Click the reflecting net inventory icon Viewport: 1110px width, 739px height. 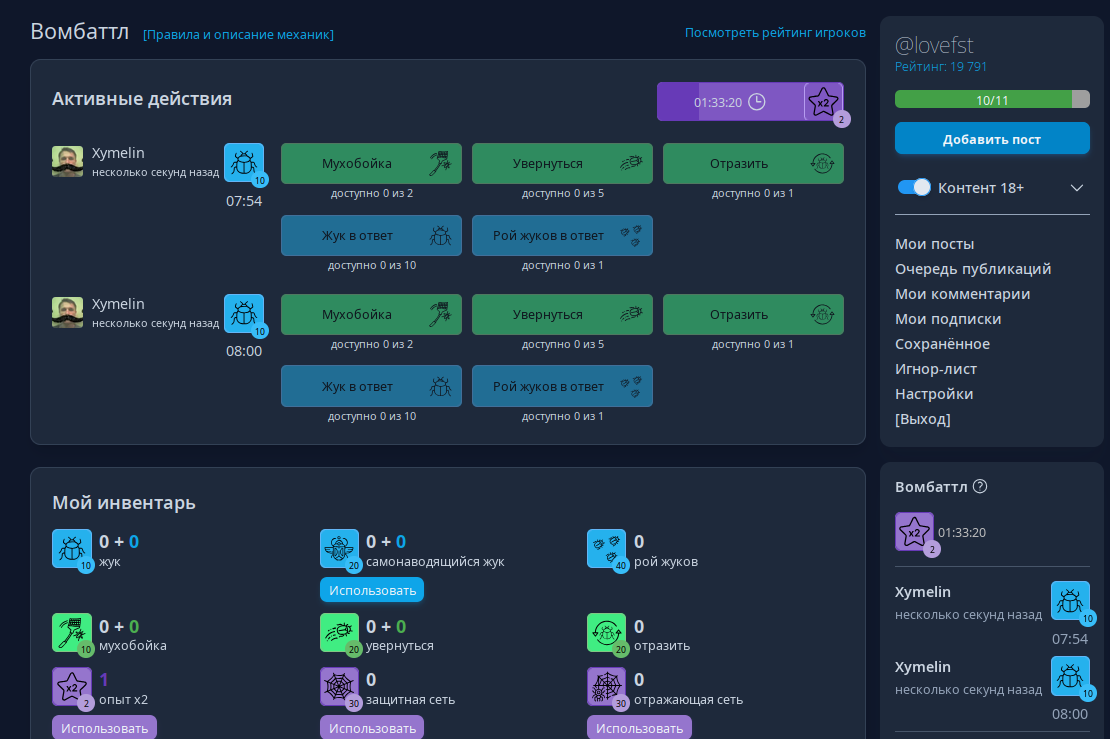(606, 687)
